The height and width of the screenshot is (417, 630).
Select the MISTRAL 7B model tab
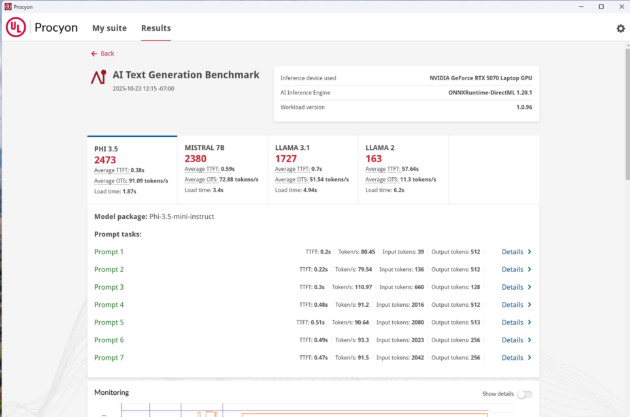(222, 165)
